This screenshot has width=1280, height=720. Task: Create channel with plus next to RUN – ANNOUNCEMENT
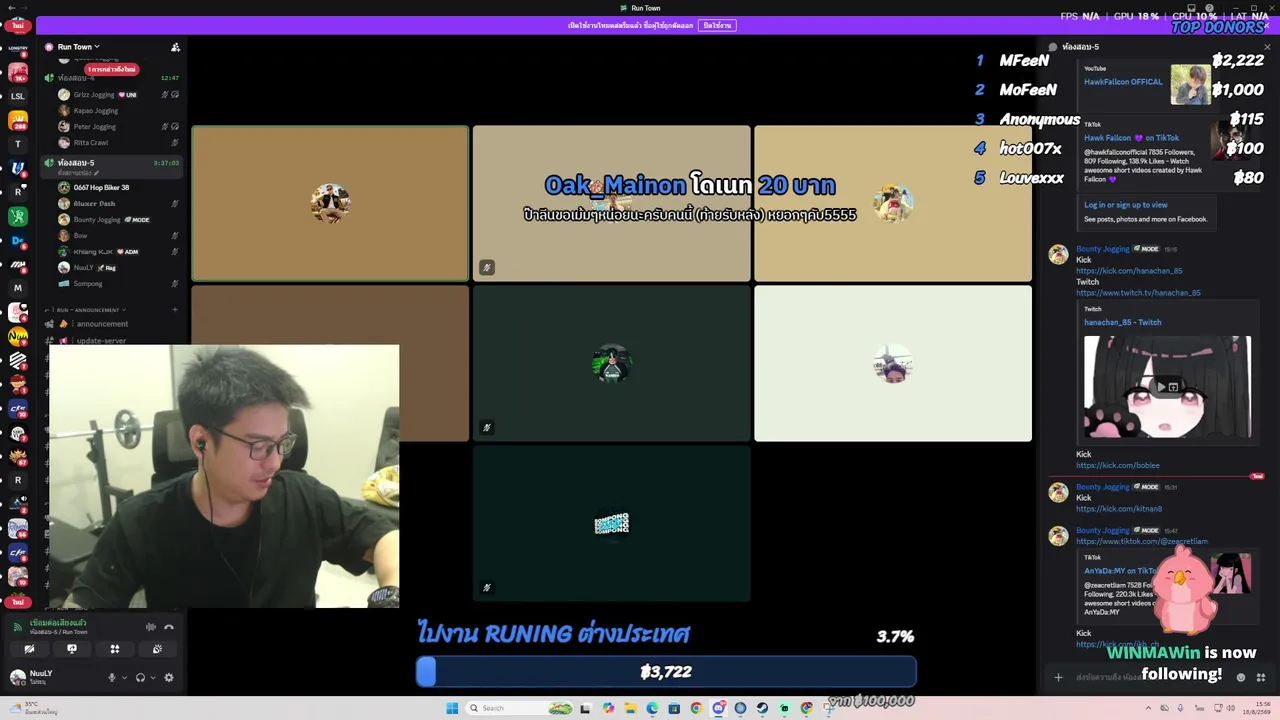pos(174,310)
